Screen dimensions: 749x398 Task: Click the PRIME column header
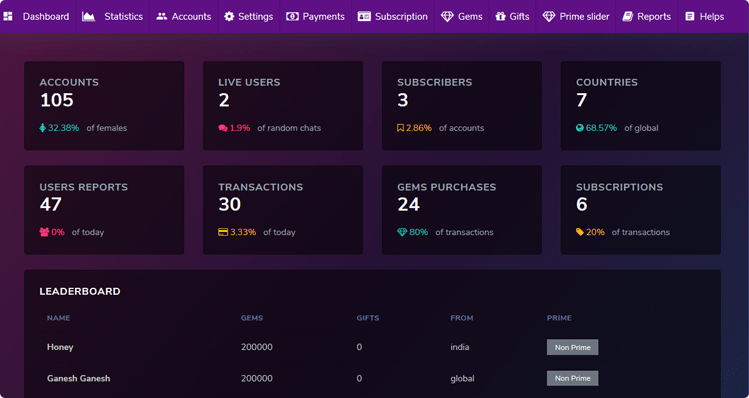tap(559, 318)
